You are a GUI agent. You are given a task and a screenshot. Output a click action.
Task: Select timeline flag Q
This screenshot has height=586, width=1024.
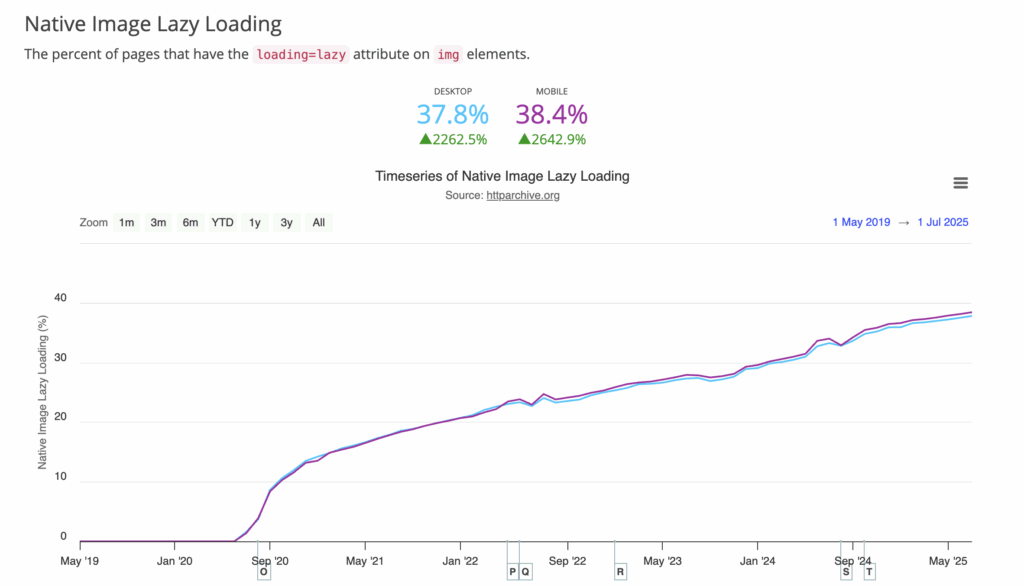pyautogui.click(x=526, y=572)
